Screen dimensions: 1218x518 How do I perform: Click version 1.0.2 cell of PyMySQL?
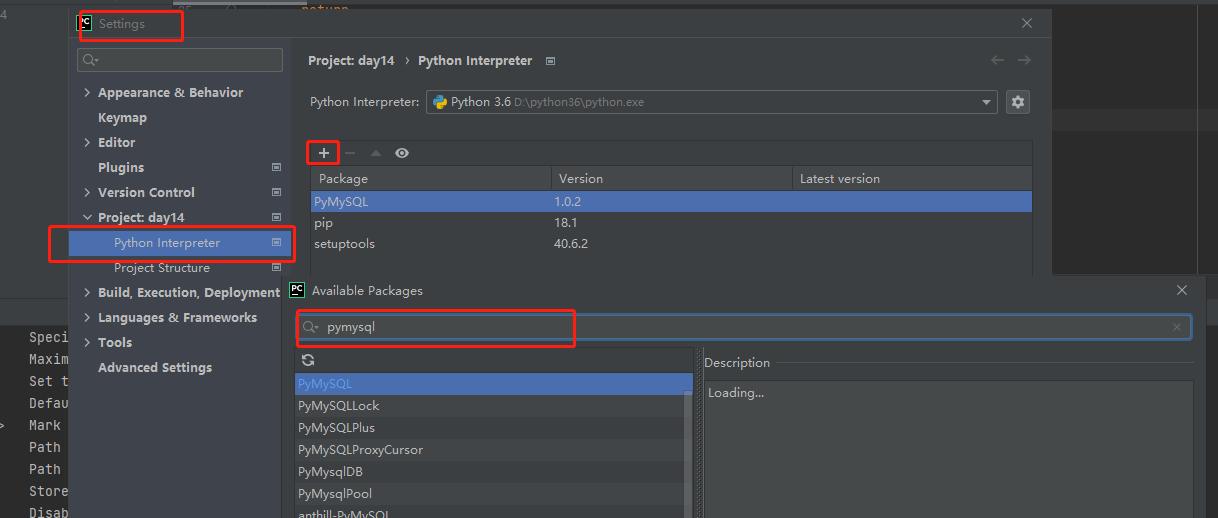click(x=672, y=201)
